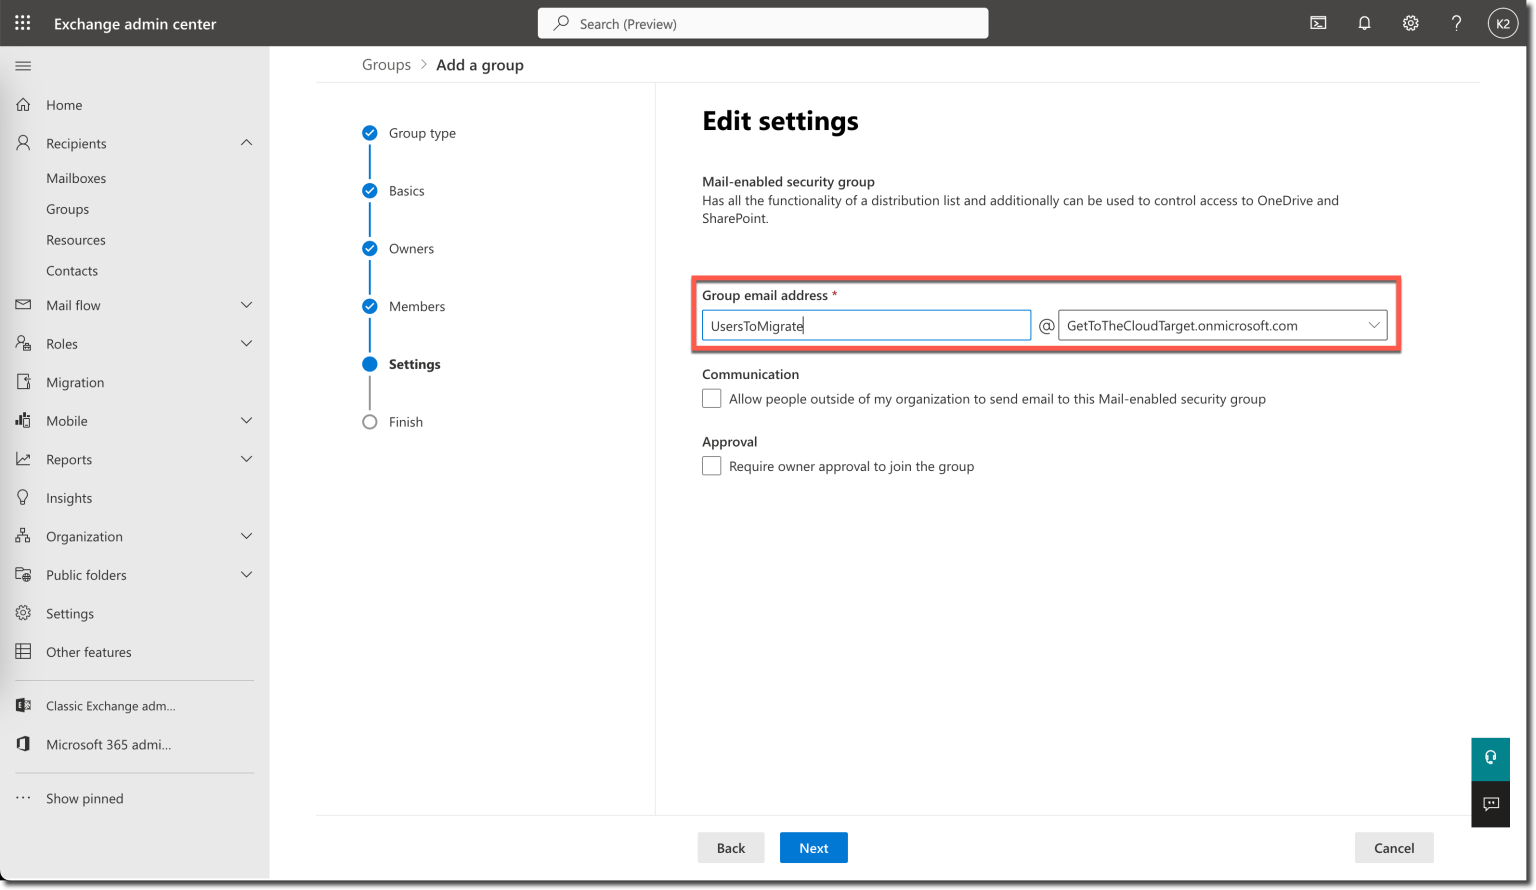
Task: Open the feedback headset icon
Action: (x=1490, y=758)
